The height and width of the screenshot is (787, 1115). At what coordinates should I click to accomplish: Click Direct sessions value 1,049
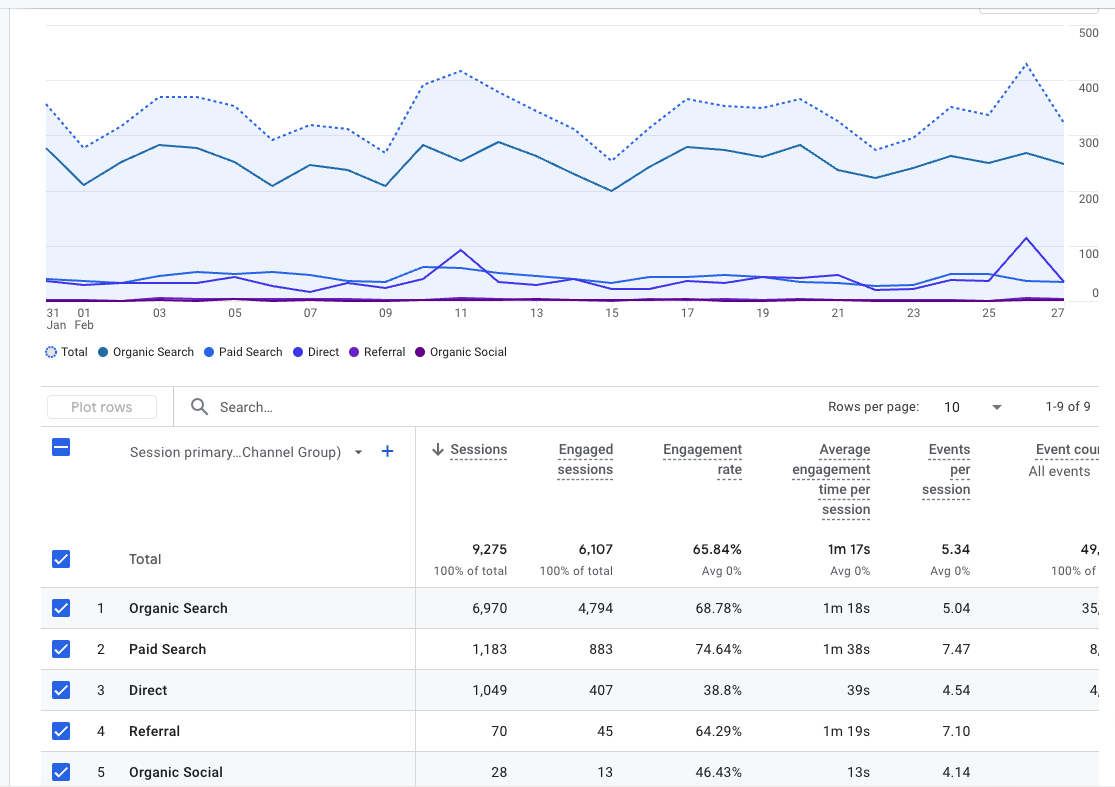[489, 690]
